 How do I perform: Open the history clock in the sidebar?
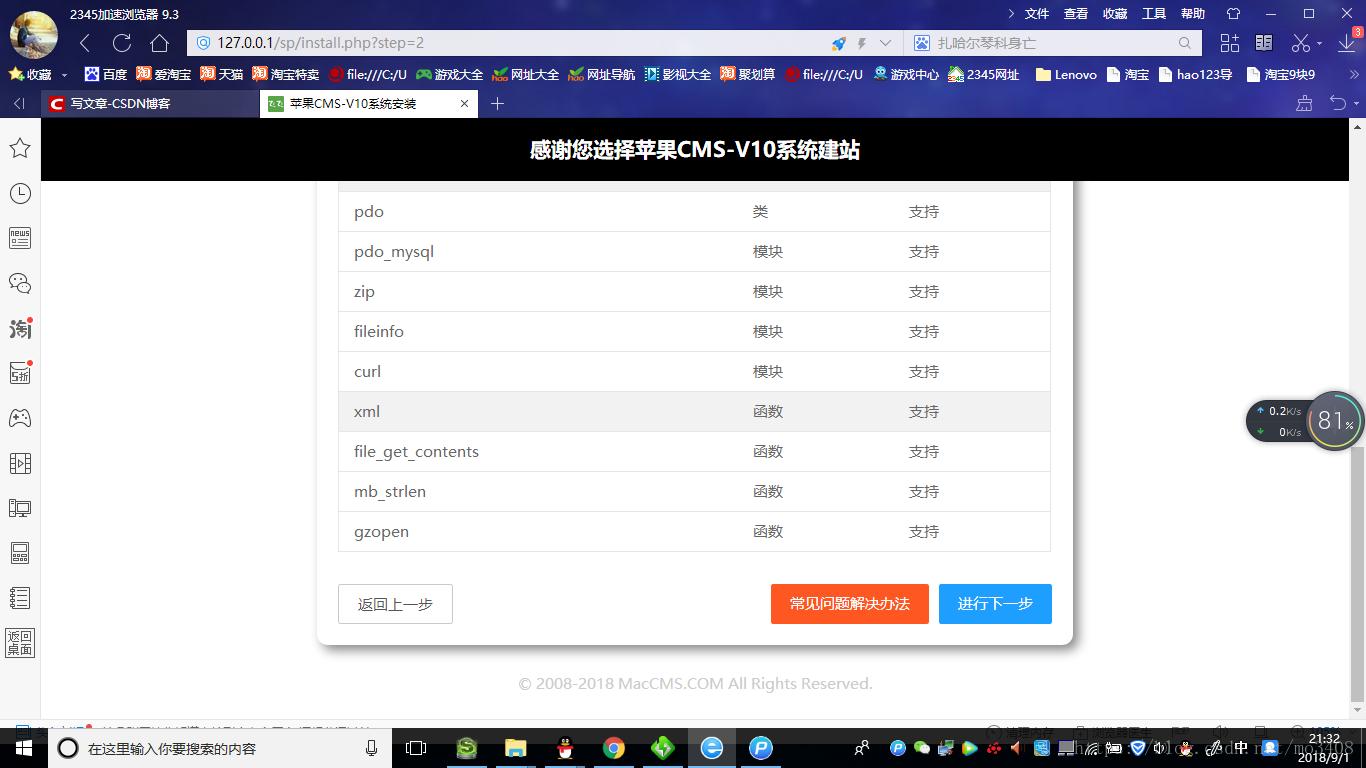[20, 193]
